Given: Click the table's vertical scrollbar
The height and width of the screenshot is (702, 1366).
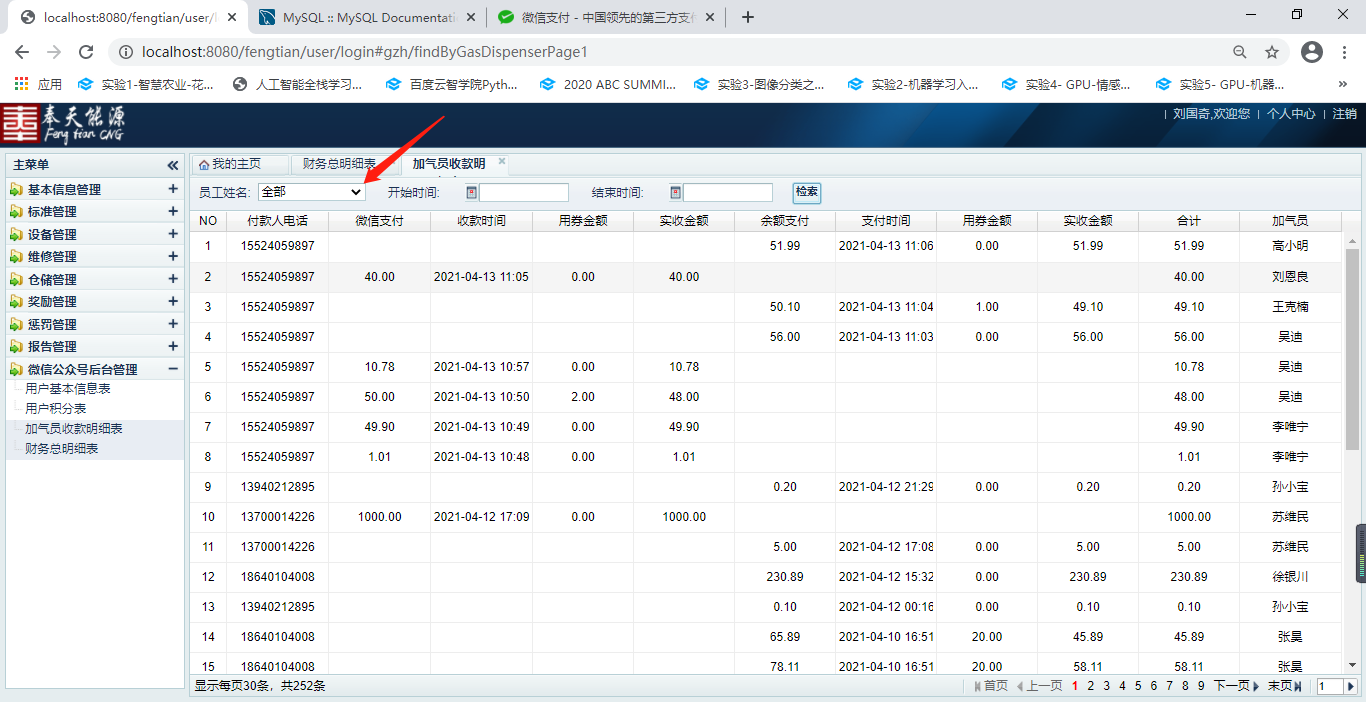Looking at the screenshot, I should (1351, 350).
